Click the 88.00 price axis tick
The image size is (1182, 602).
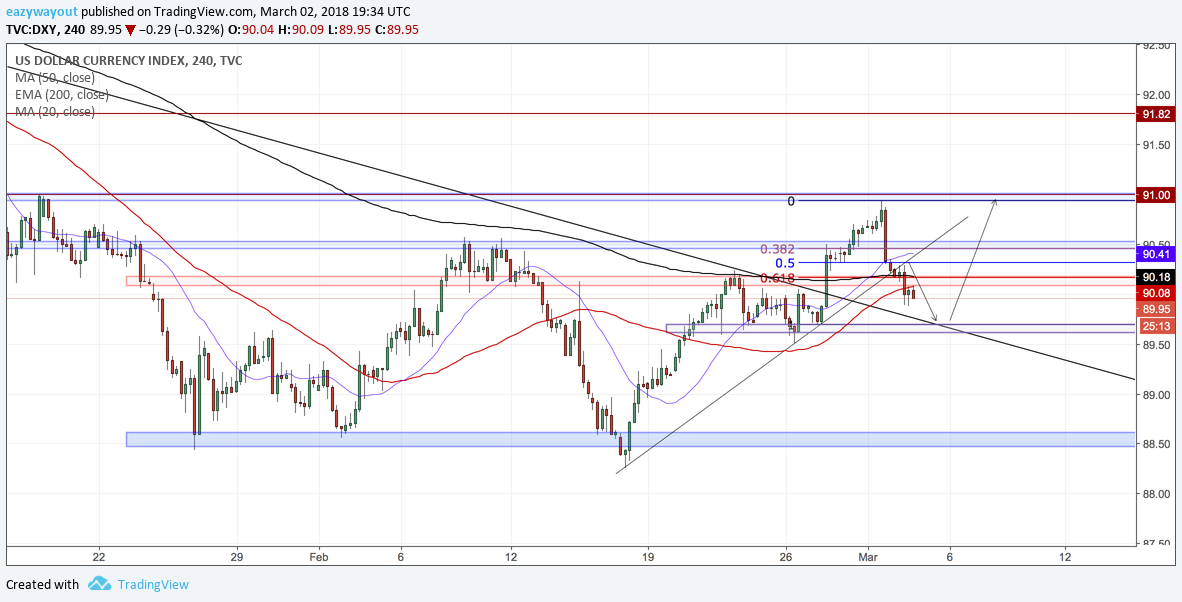pyautogui.click(x=1158, y=494)
